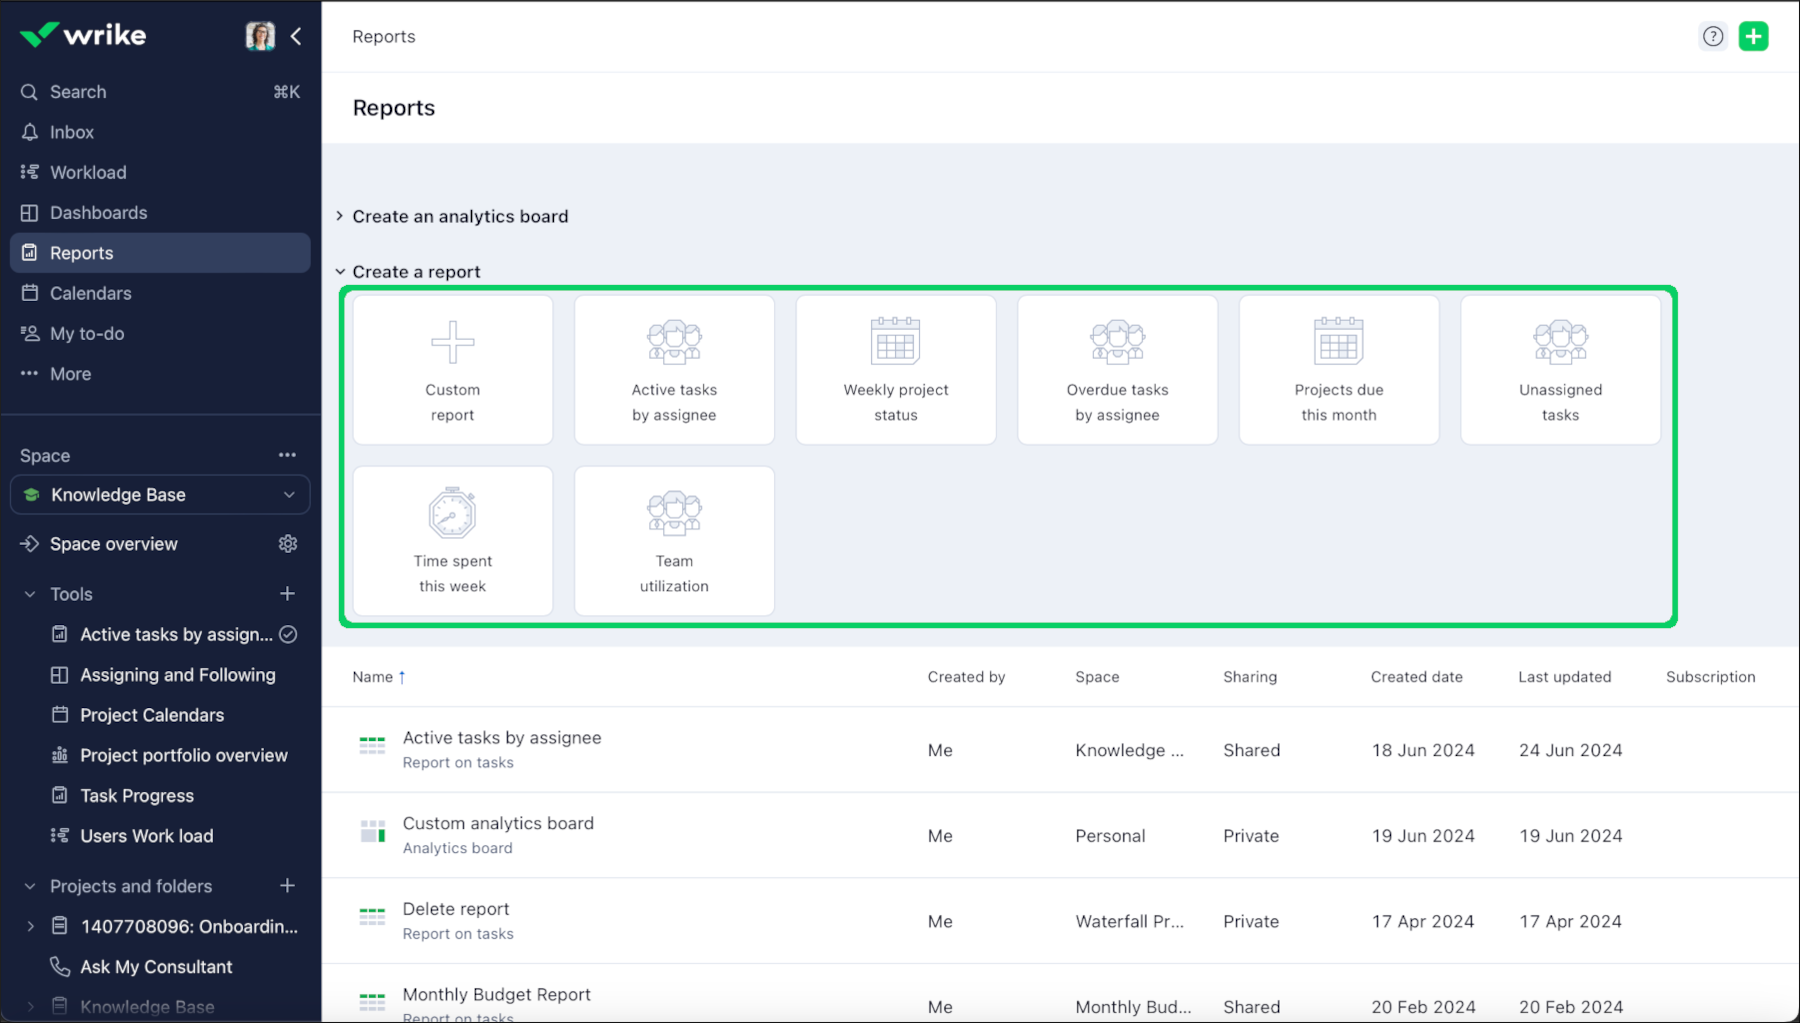1800x1023 pixels.
Task: Open the user profile avatar
Action: [260, 37]
